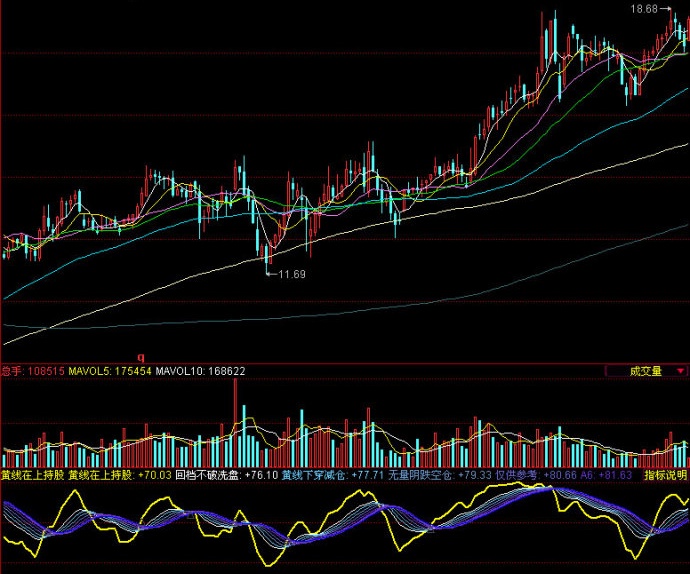
Task: Click the 回档不破洗盘: +76.10 label
Action: coord(227,475)
